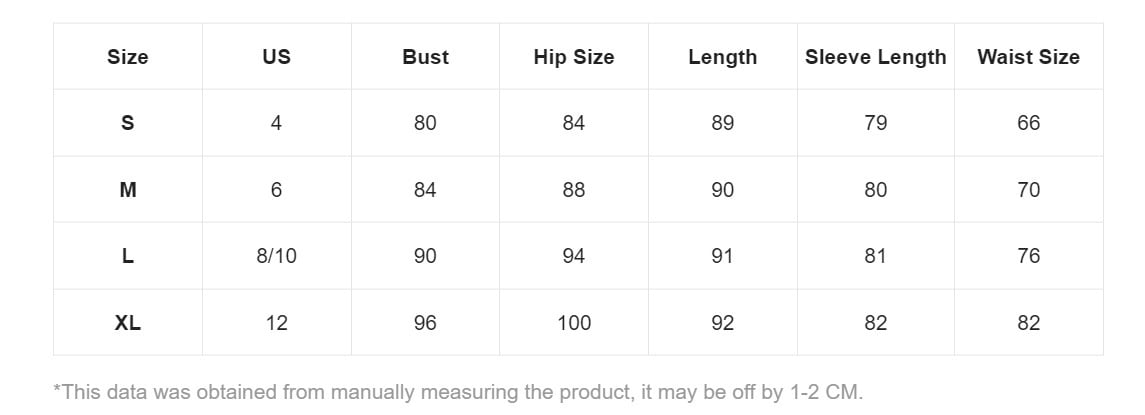The image size is (1145, 415).
Task: Click the Waist Size column header
Action: pos(1028,57)
